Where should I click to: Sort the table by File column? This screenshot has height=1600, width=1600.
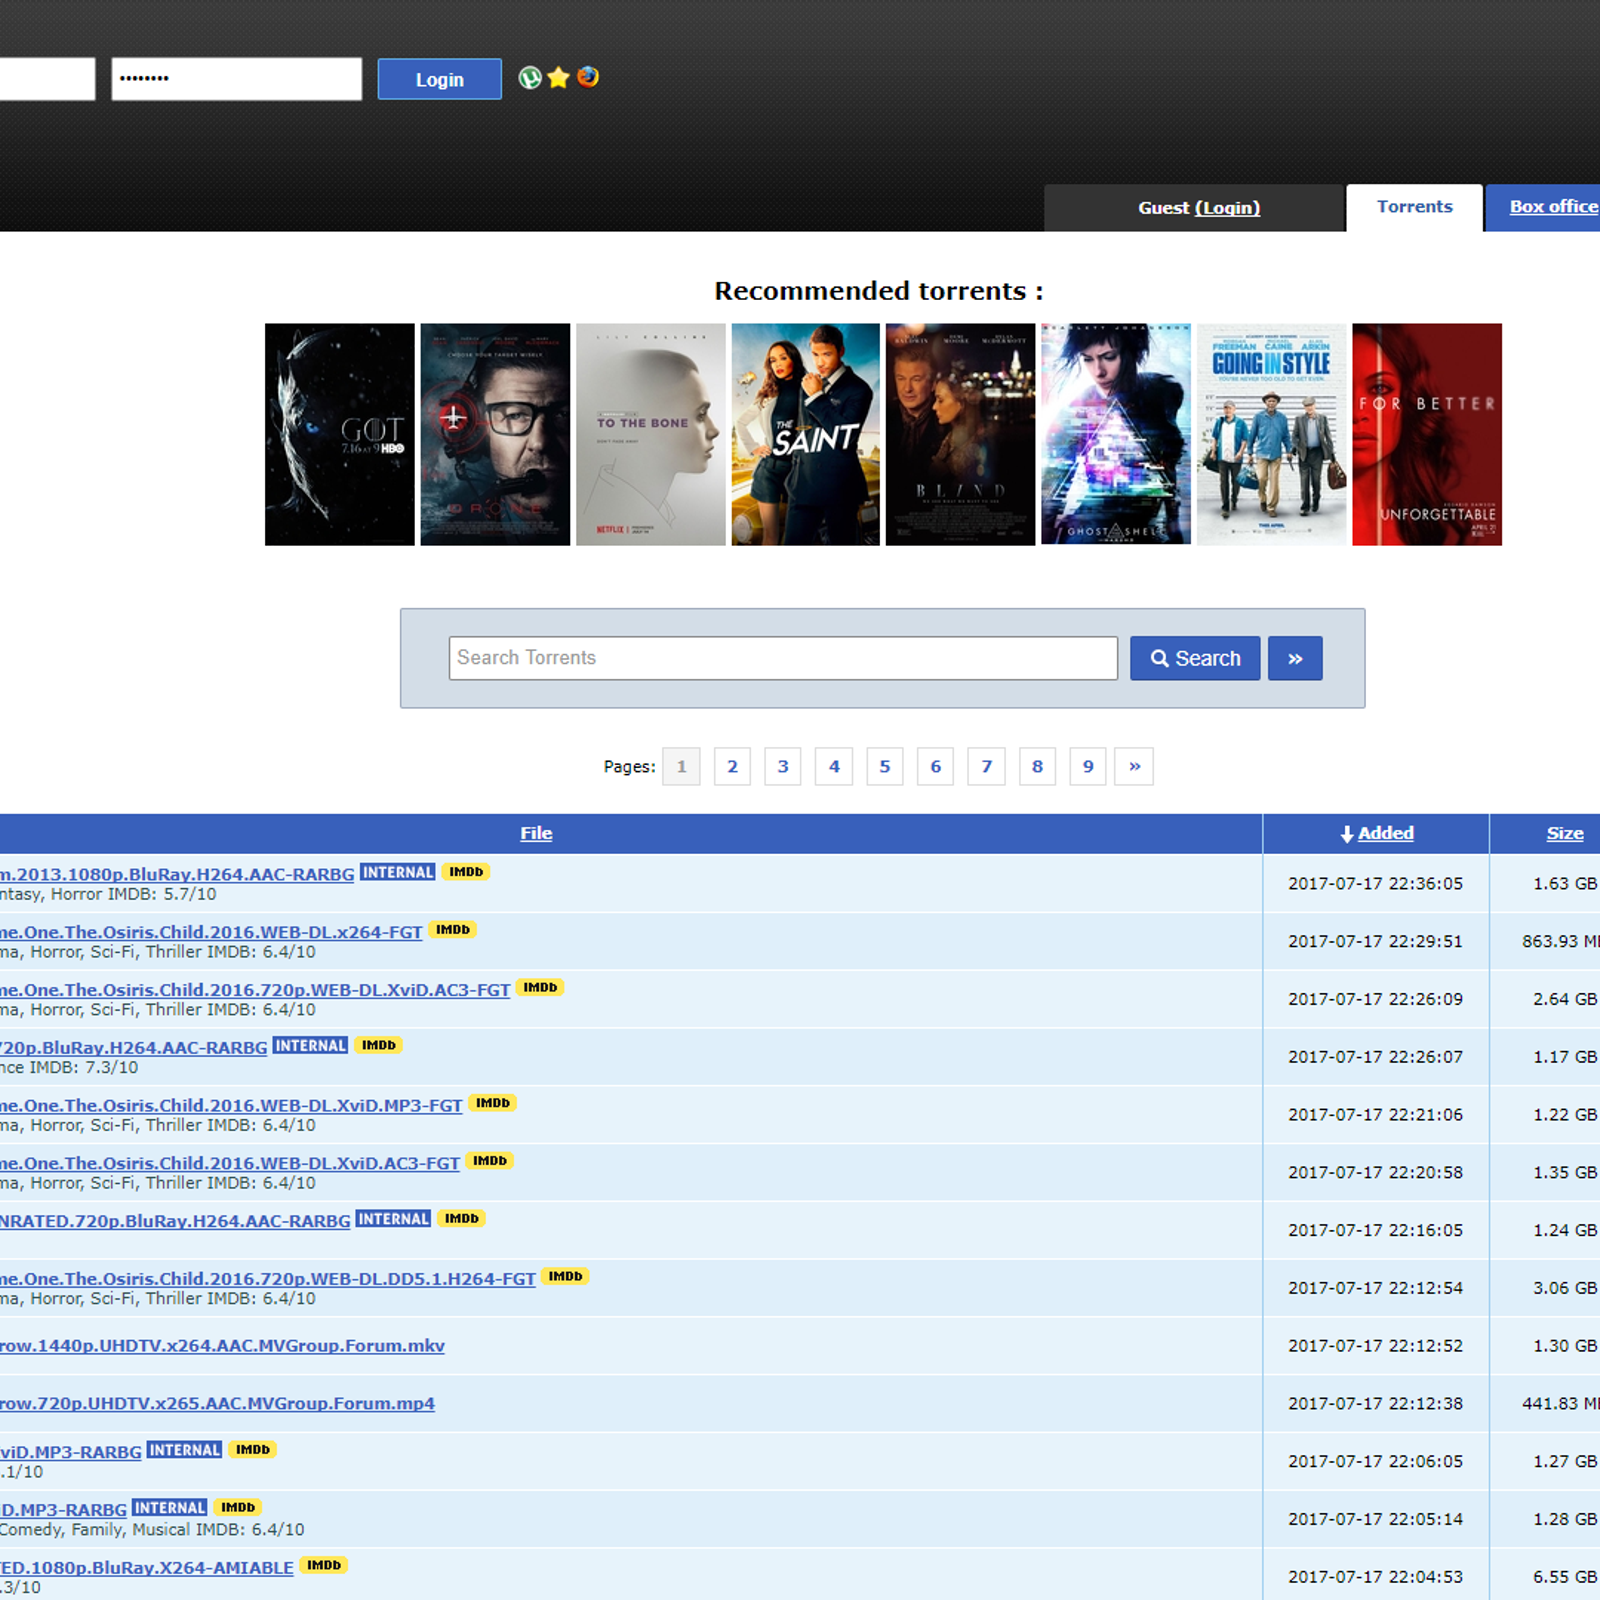pyautogui.click(x=536, y=833)
